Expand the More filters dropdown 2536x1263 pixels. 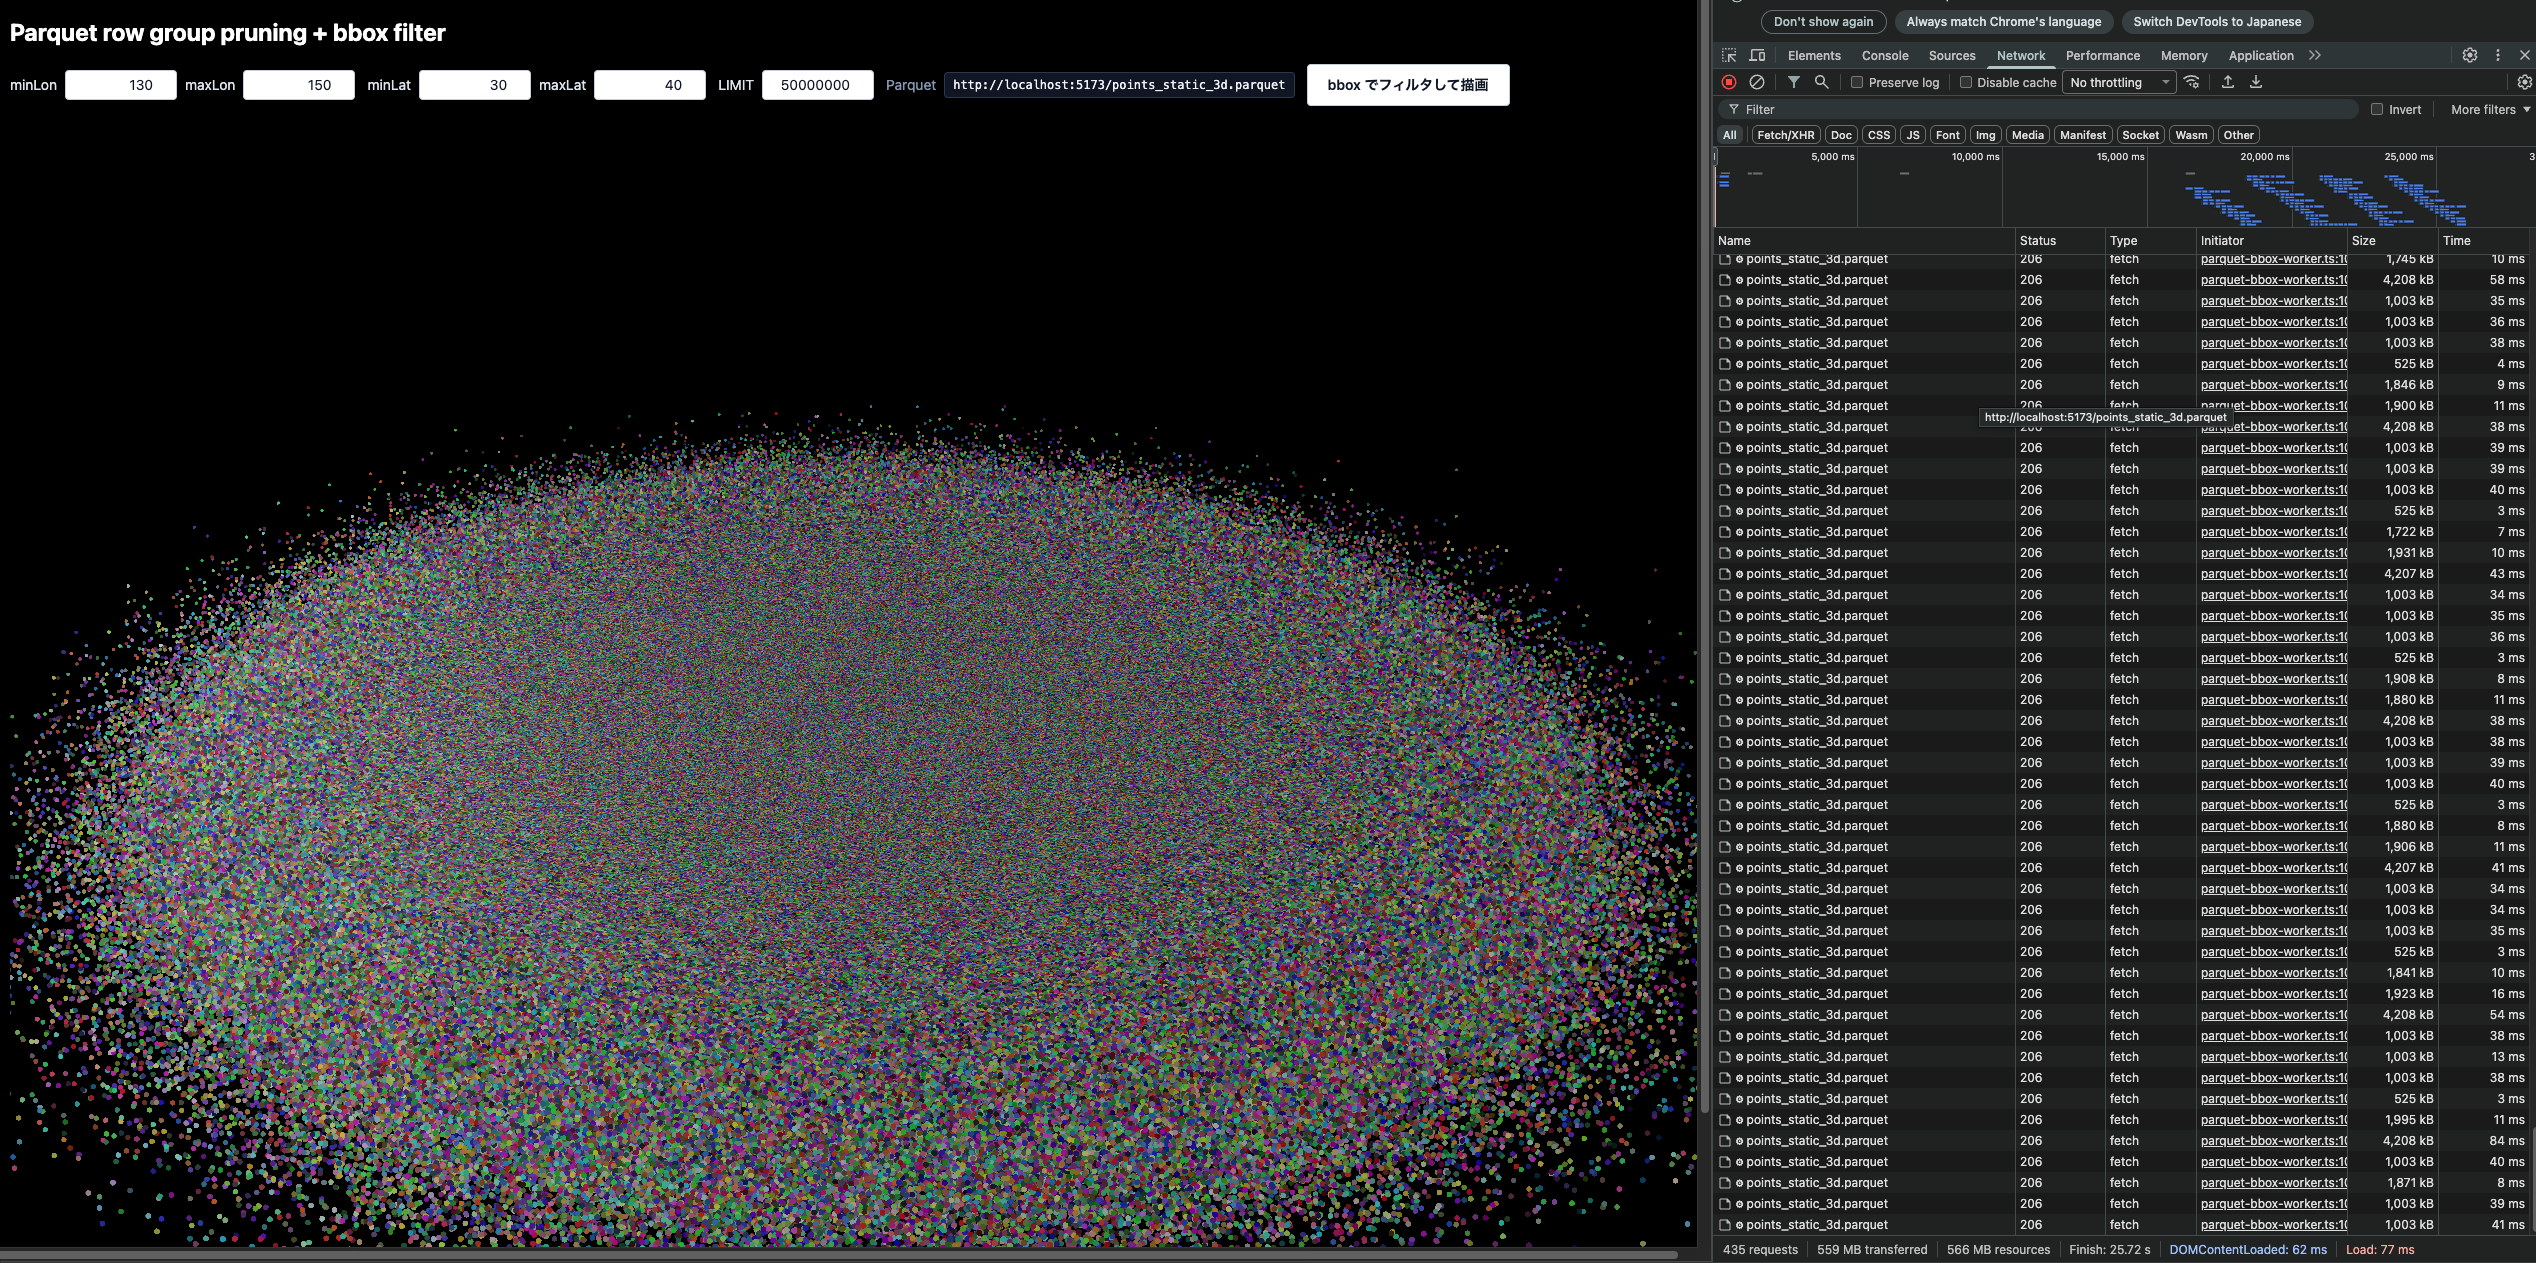coord(2490,110)
